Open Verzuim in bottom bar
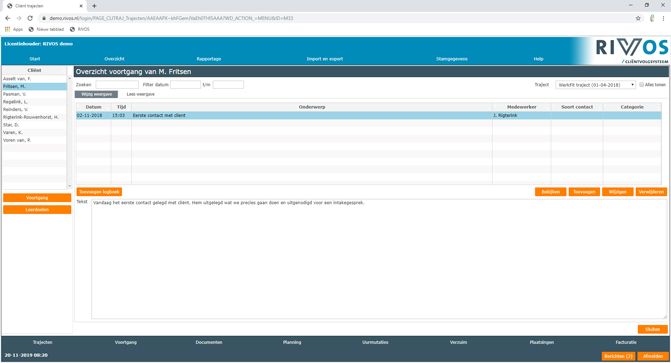Viewport: 671px width, 363px height. coord(458,342)
